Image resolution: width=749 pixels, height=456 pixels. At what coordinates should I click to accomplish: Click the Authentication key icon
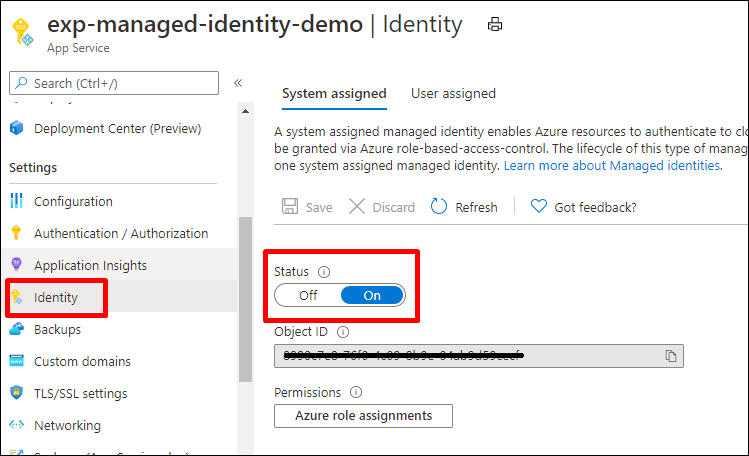[16, 233]
